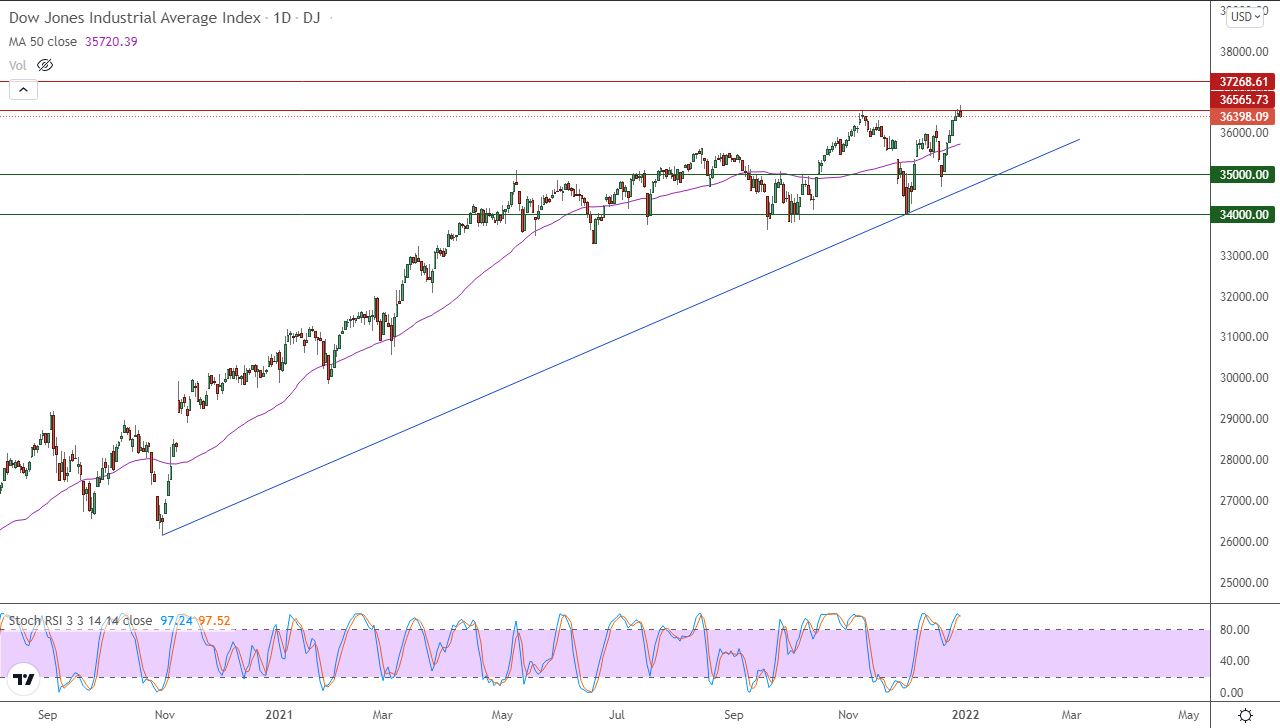Click the TradingView logo icon

point(24,680)
